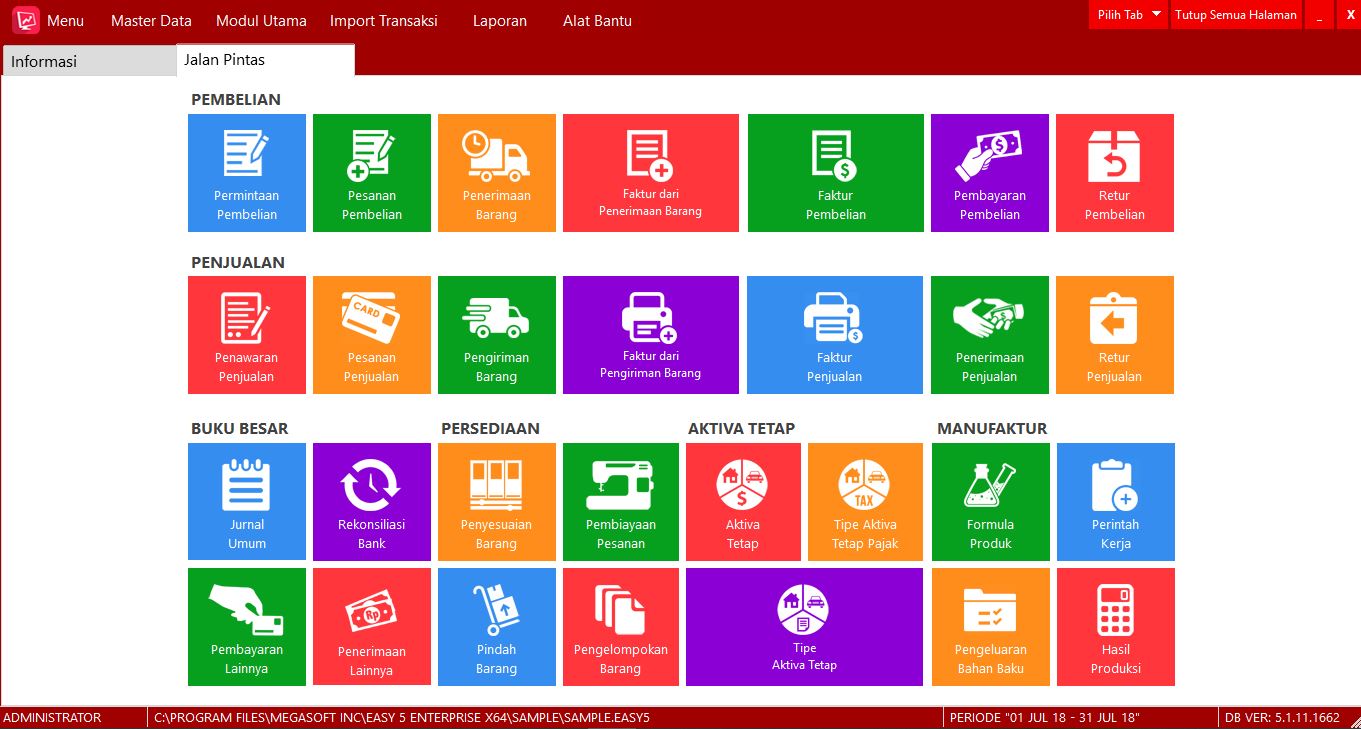Open the Master Data menu

click(151, 21)
